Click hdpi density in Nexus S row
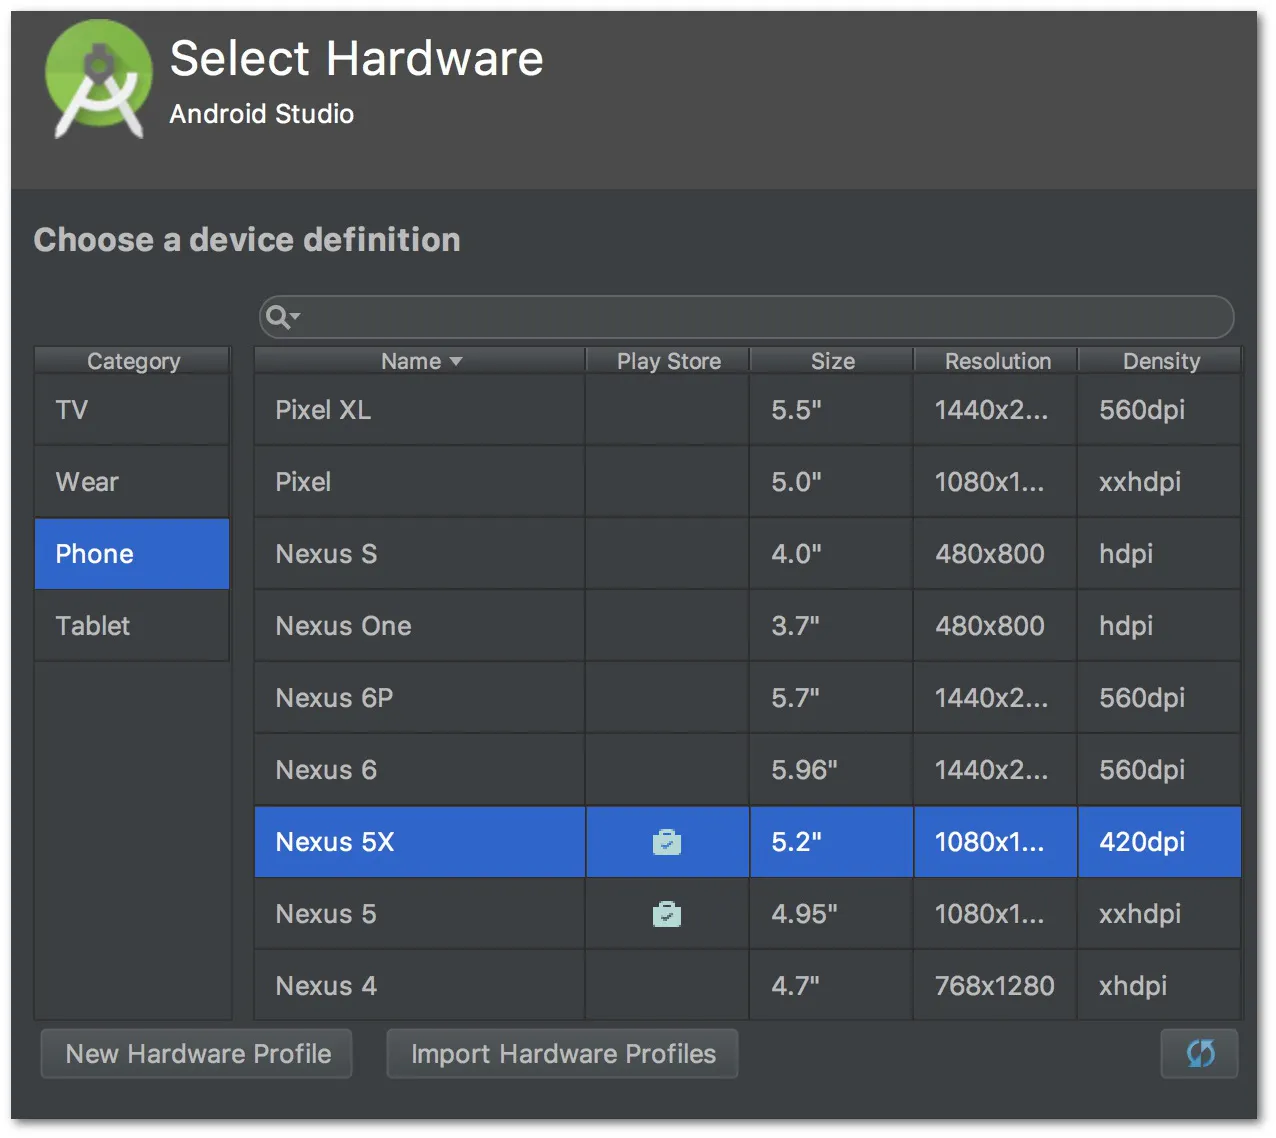1276x1138 pixels. tap(1159, 554)
